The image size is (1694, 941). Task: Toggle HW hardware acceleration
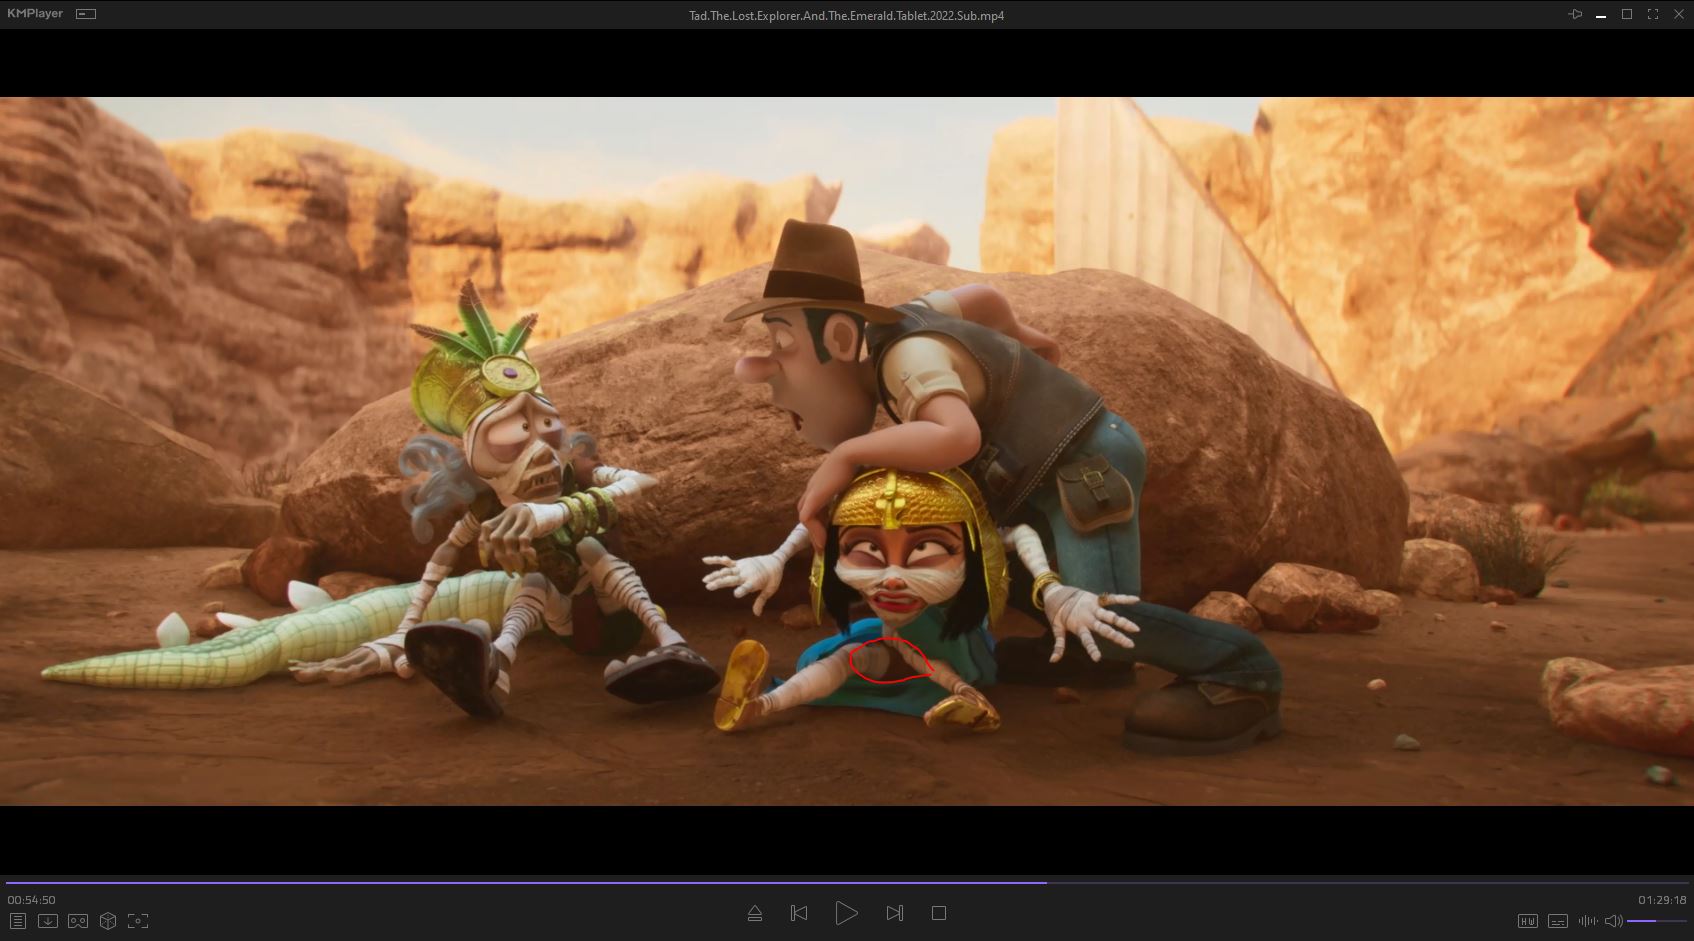pyautogui.click(x=1527, y=921)
